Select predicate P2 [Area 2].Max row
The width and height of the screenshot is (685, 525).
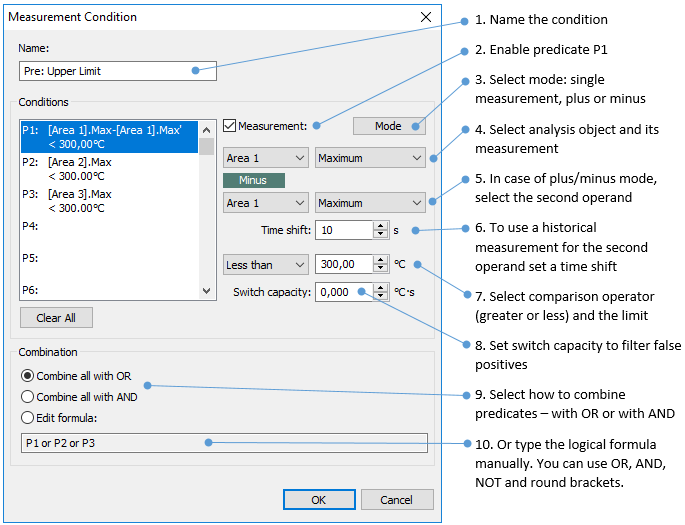(x=109, y=169)
